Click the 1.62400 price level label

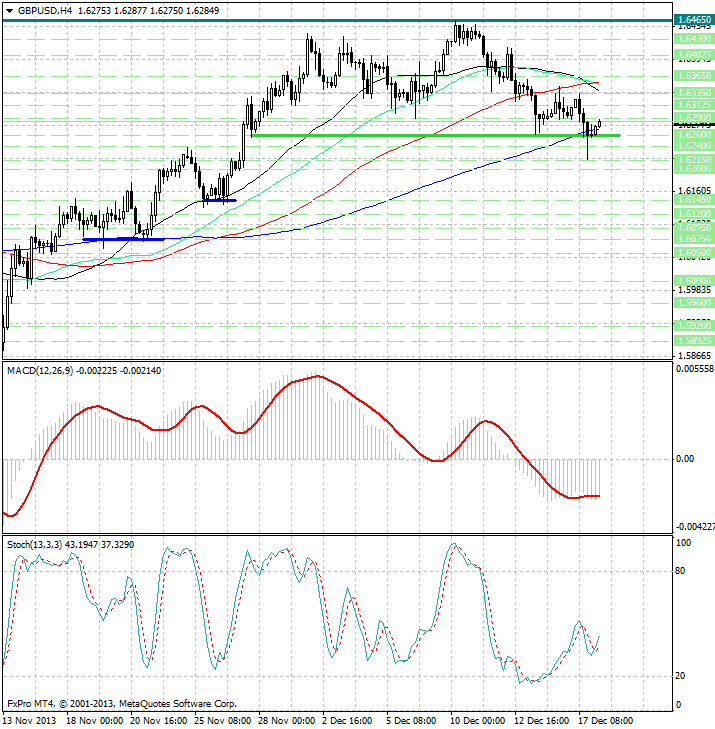click(x=694, y=146)
